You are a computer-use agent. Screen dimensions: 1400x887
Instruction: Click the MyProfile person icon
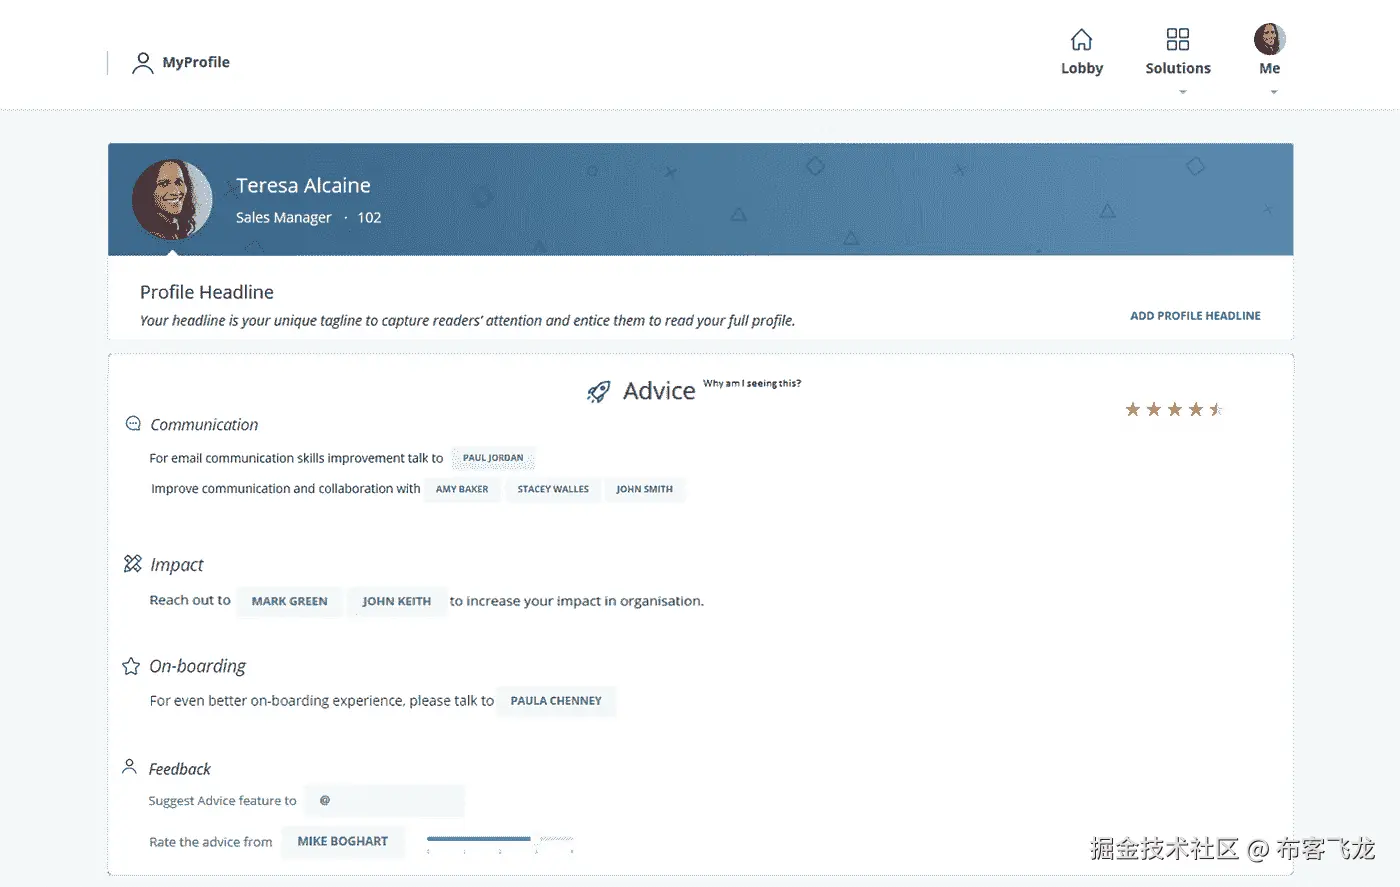(x=143, y=63)
